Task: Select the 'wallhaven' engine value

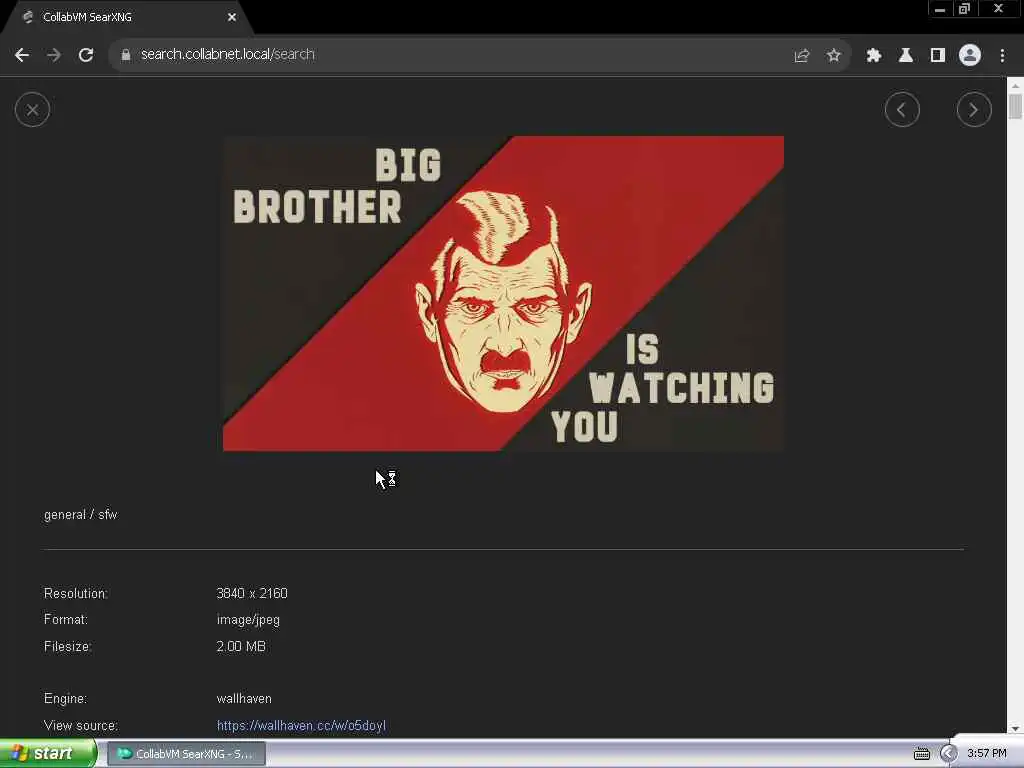Action: pyautogui.click(x=244, y=699)
